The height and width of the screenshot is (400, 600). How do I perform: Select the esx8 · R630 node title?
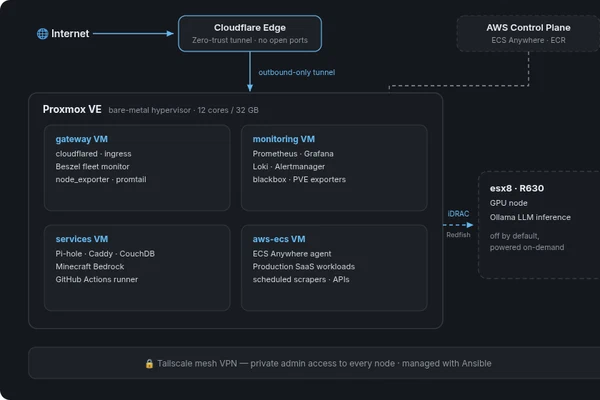coord(517,188)
